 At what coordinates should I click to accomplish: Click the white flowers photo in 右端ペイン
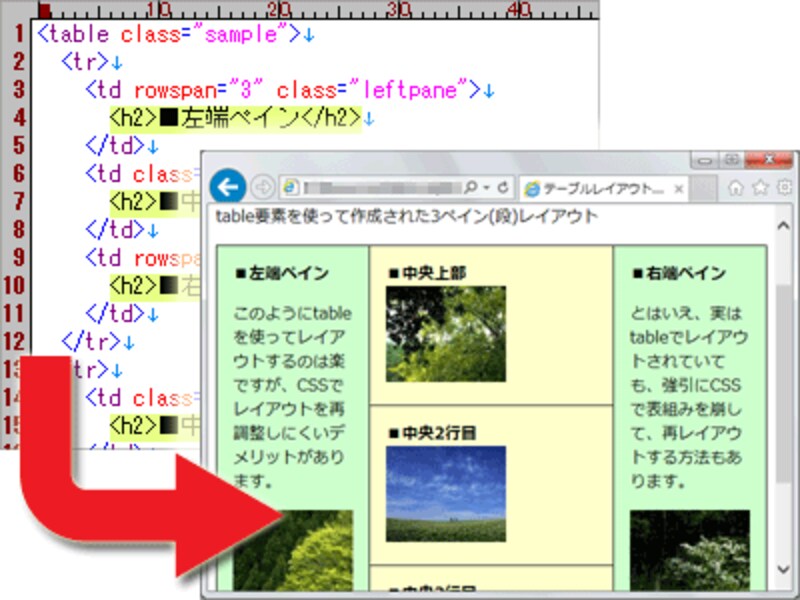[690, 550]
